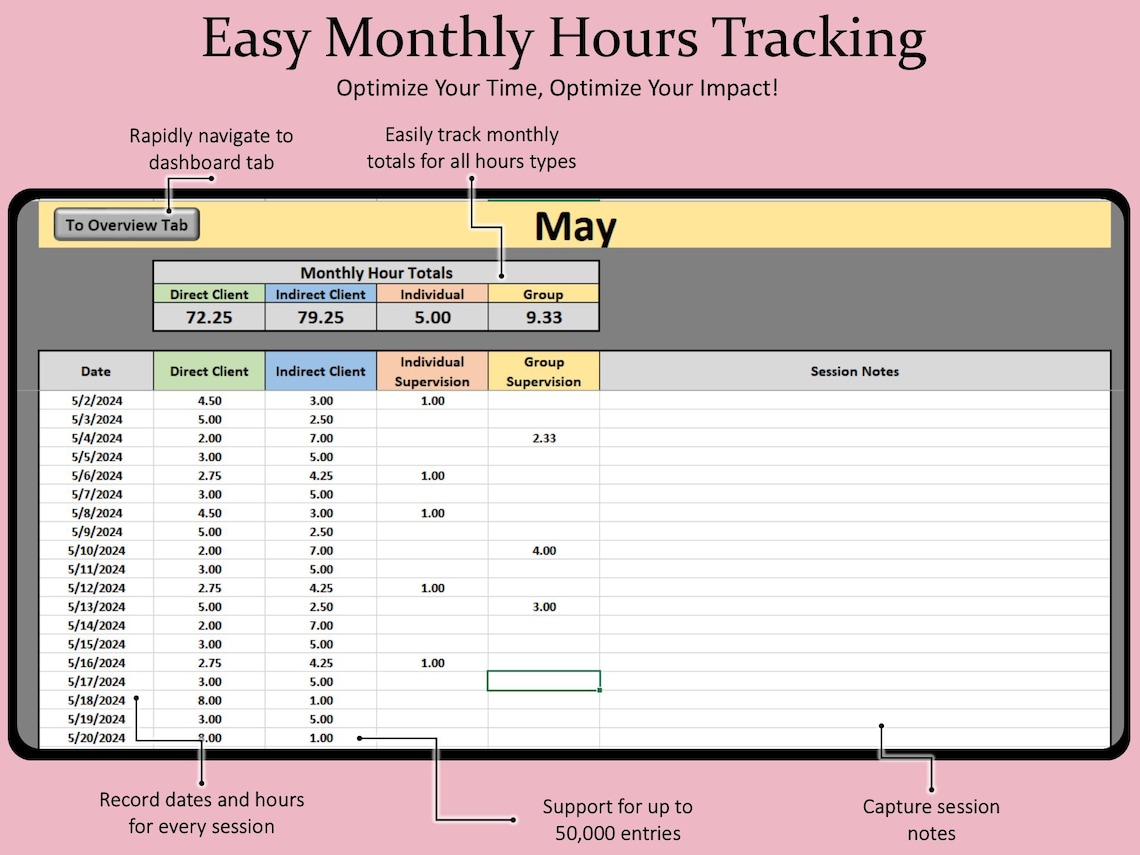Select the Date column header
Screen dimensions: 1140x855
pyautogui.click(x=95, y=370)
